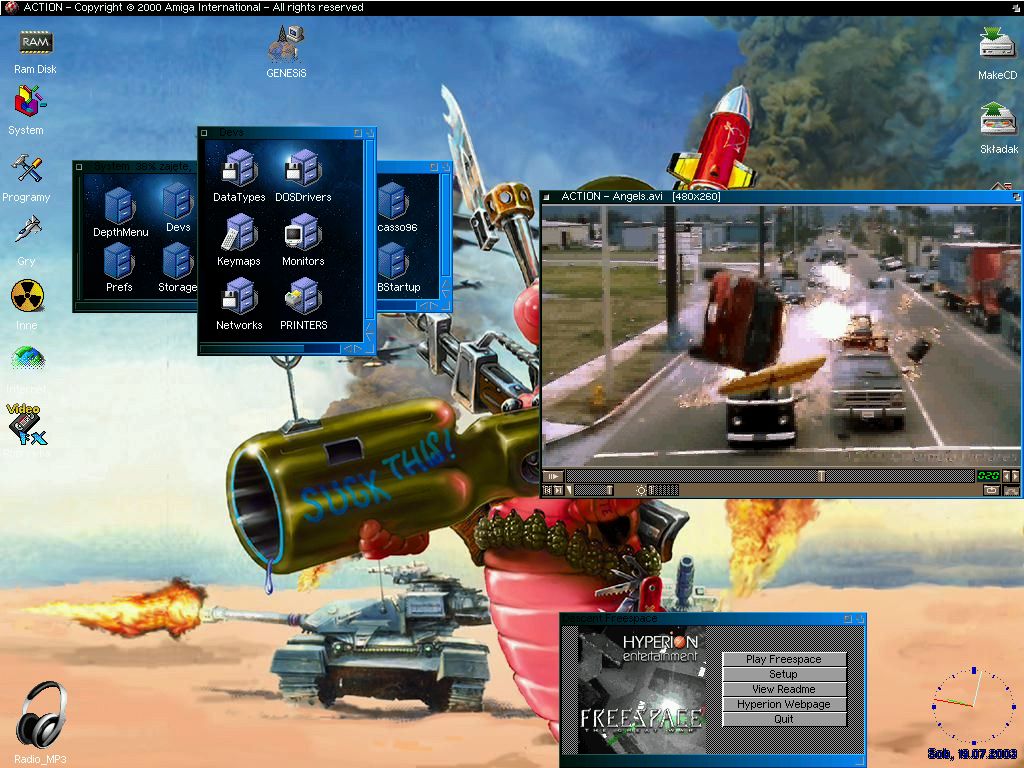Viewport: 1024px width, 768px height.
Task: Click the Devs window horizontal scrollbar
Action: 270,349
